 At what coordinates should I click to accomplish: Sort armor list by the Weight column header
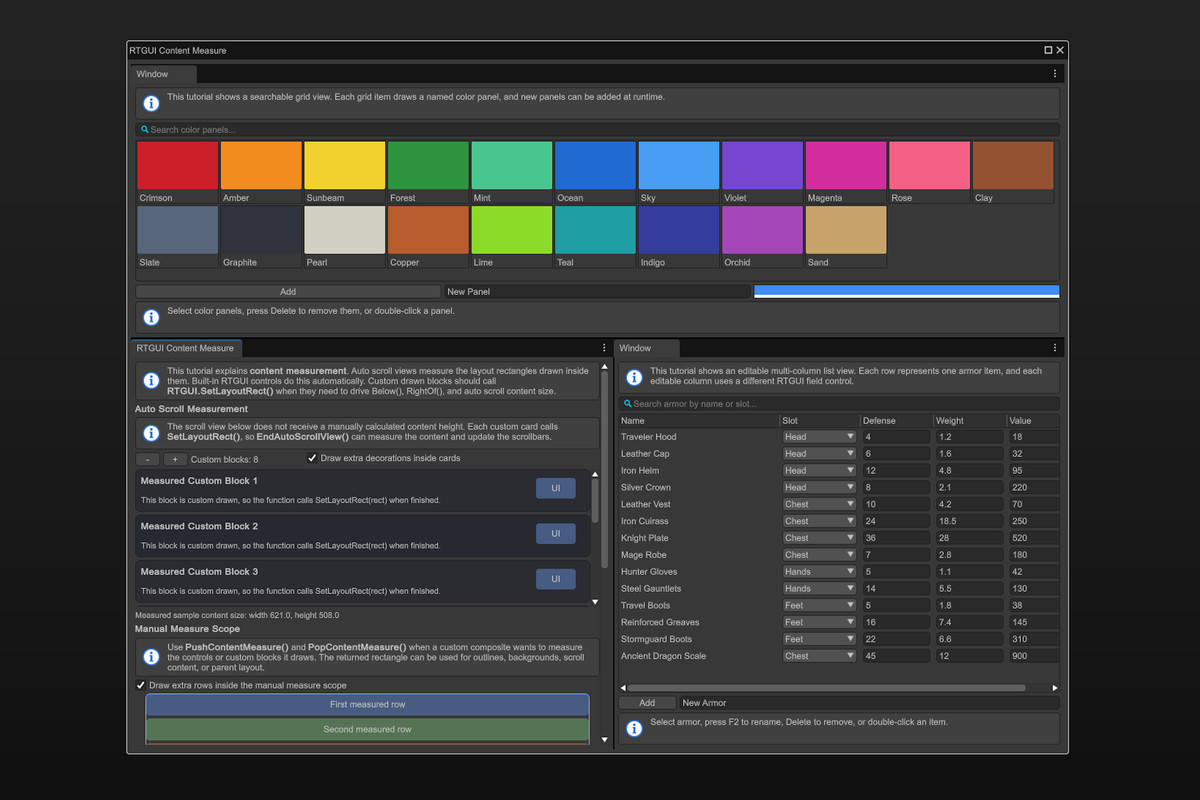(x=969, y=421)
